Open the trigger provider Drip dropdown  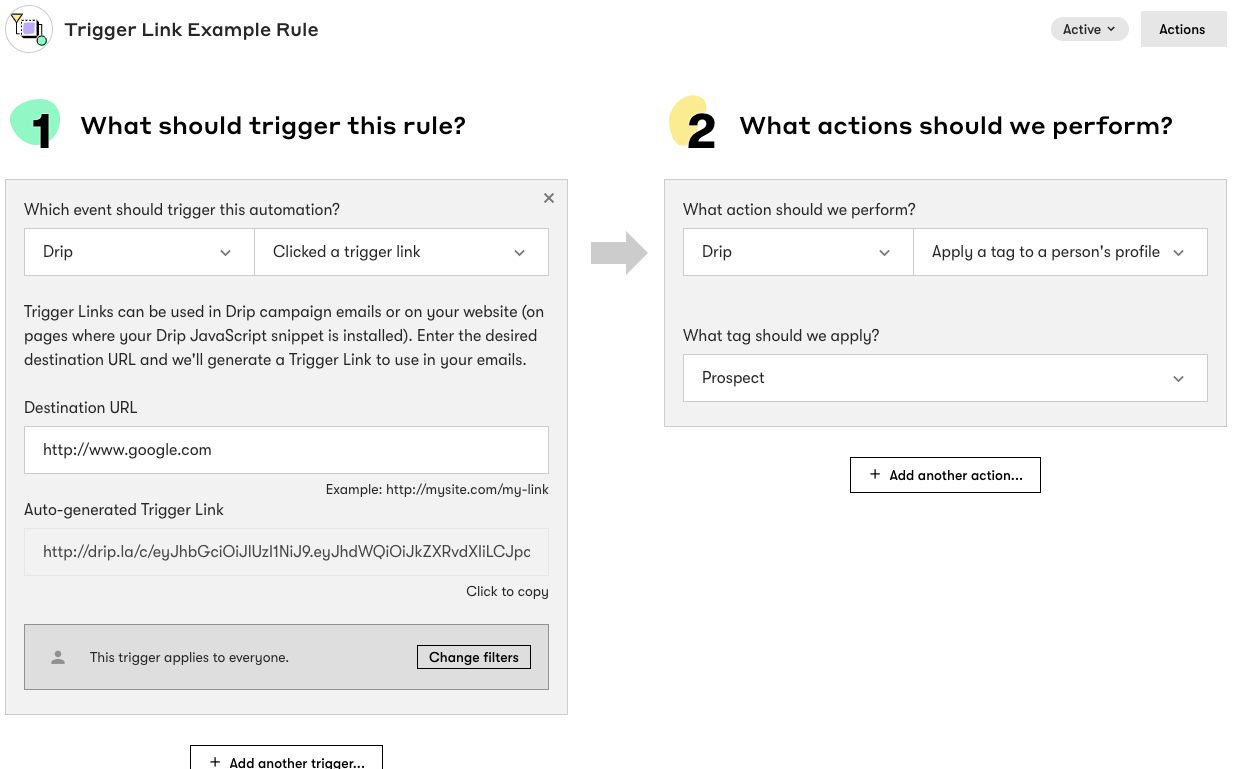[x=139, y=252]
